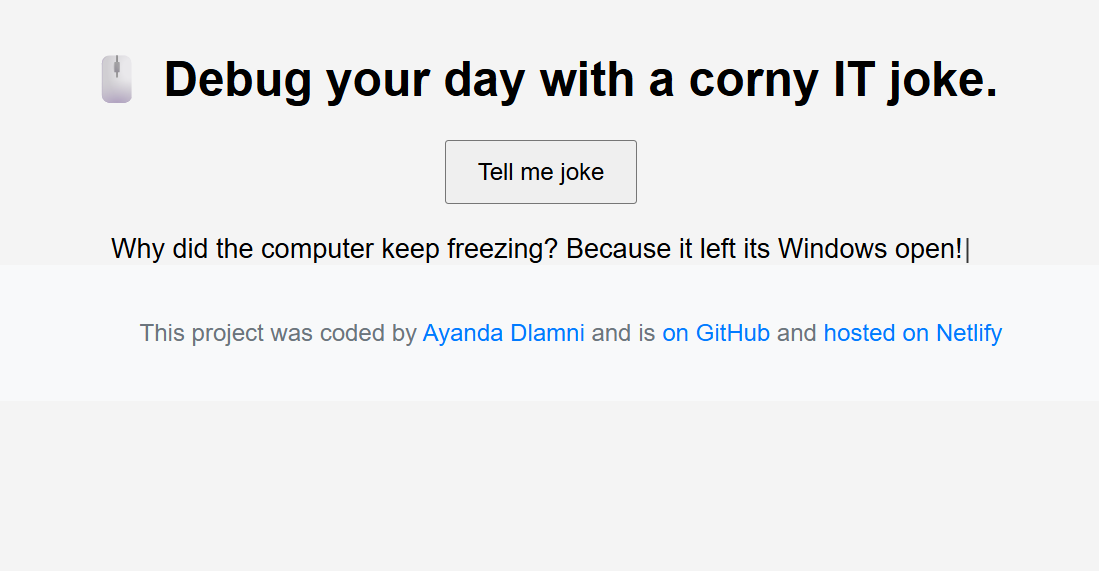Click the blinking cursor after "open!"
The image size is (1099, 571).
pyautogui.click(x=967, y=249)
